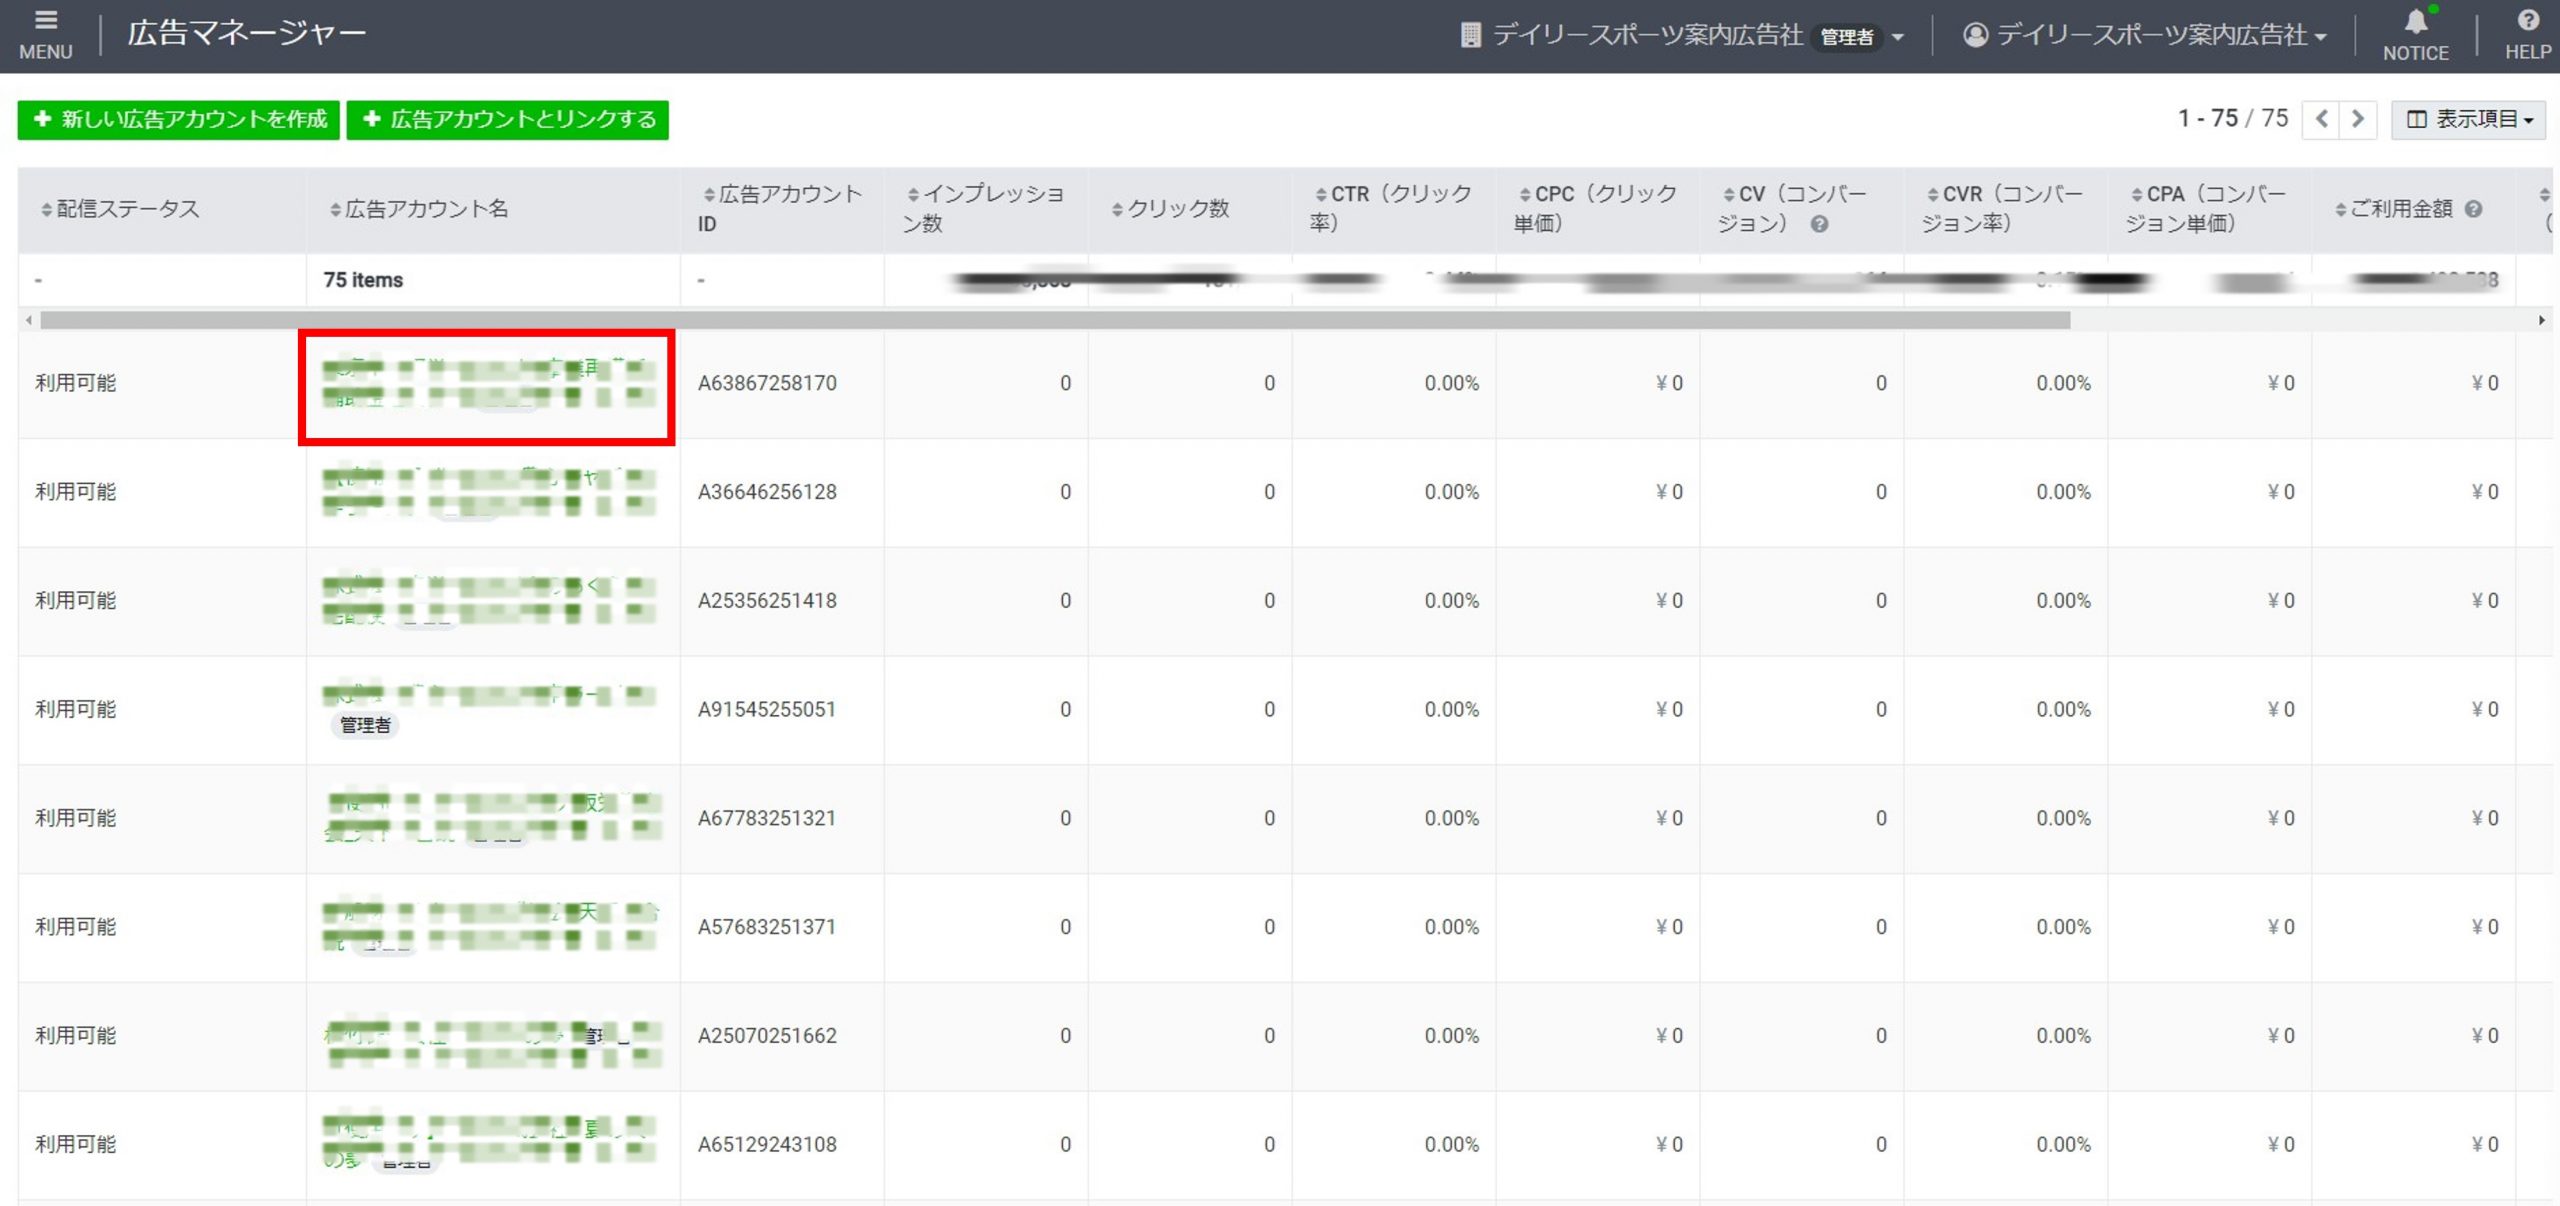Click the horizontal scrollbar right arrow

(x=2541, y=320)
